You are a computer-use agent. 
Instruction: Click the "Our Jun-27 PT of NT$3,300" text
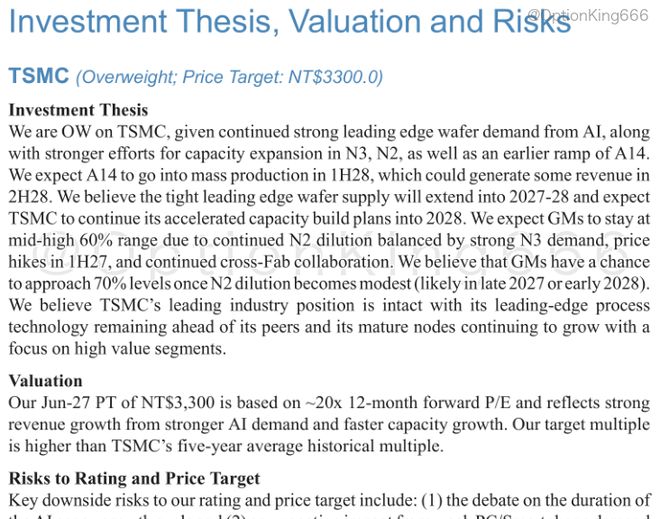click(112, 403)
